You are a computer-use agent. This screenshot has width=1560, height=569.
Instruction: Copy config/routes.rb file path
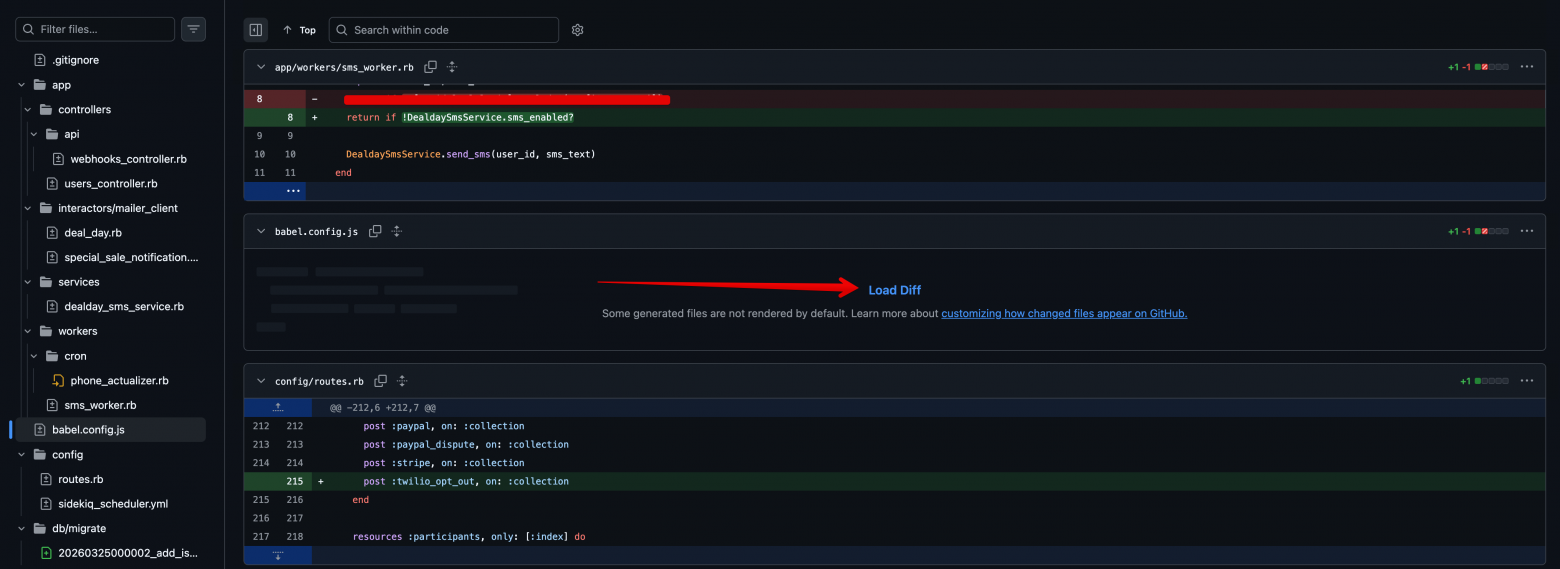380,381
